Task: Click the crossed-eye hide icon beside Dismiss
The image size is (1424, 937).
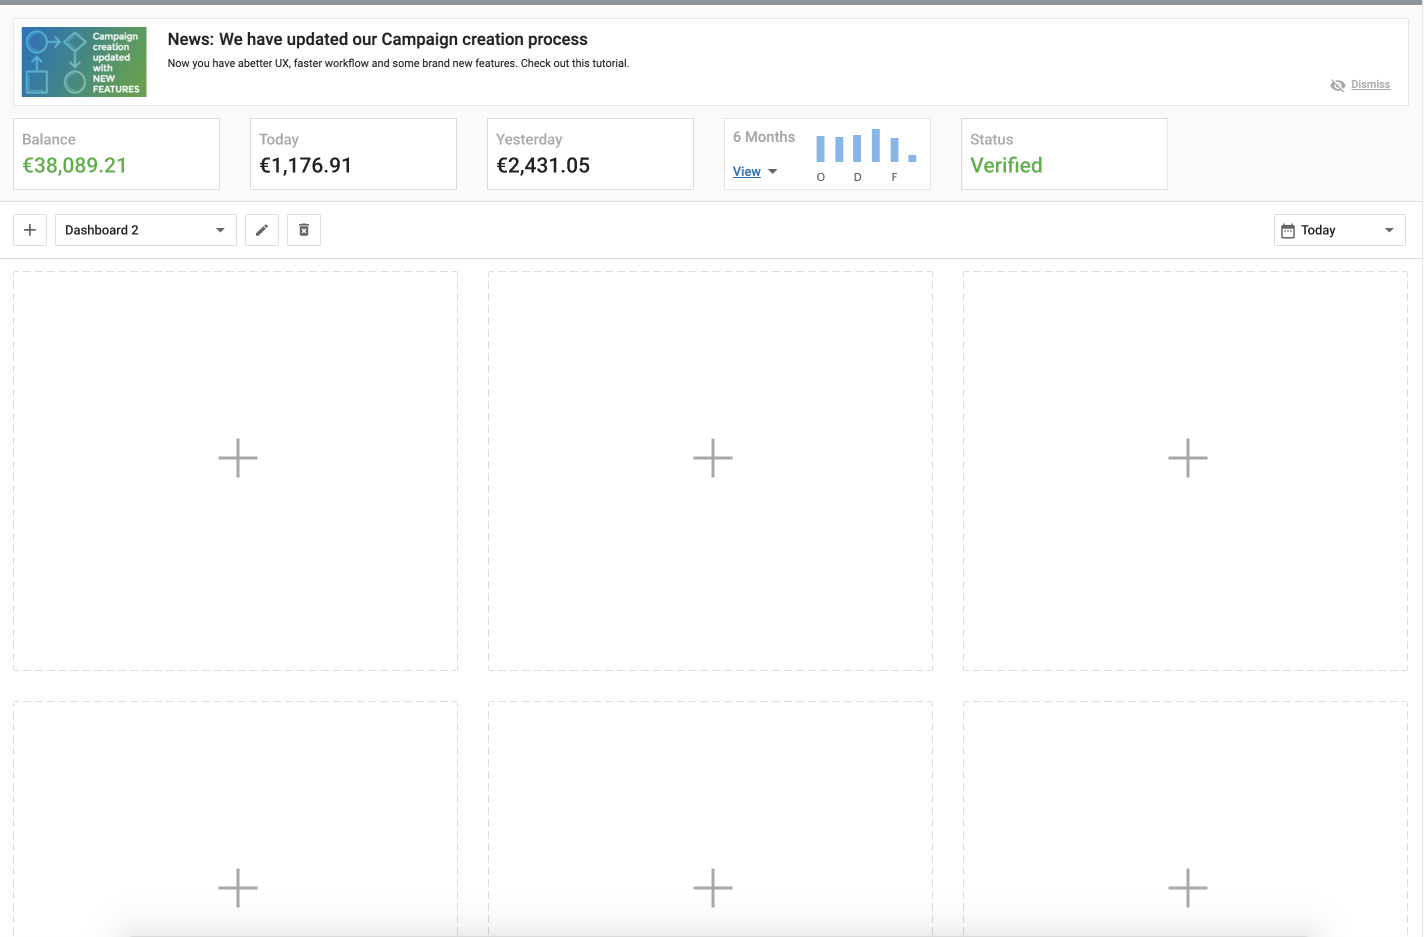Action: pyautogui.click(x=1337, y=85)
